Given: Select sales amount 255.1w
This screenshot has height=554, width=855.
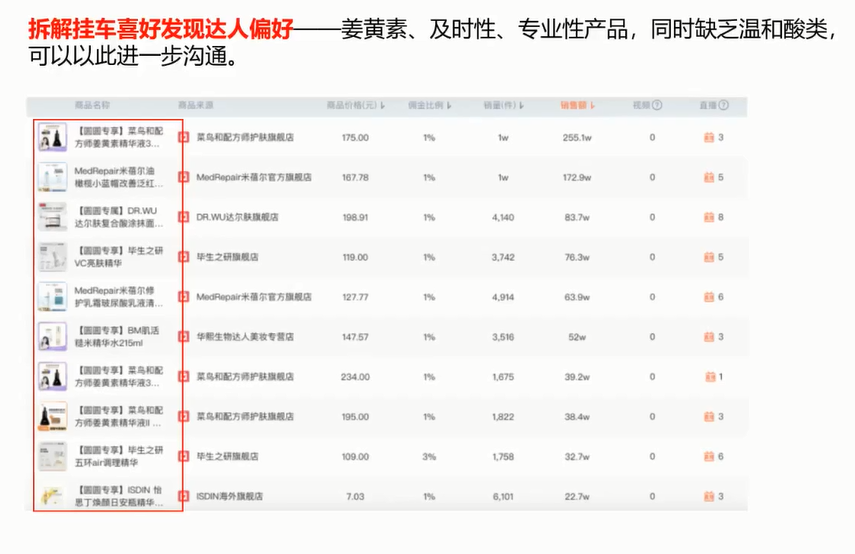Looking at the screenshot, I should (x=577, y=137).
